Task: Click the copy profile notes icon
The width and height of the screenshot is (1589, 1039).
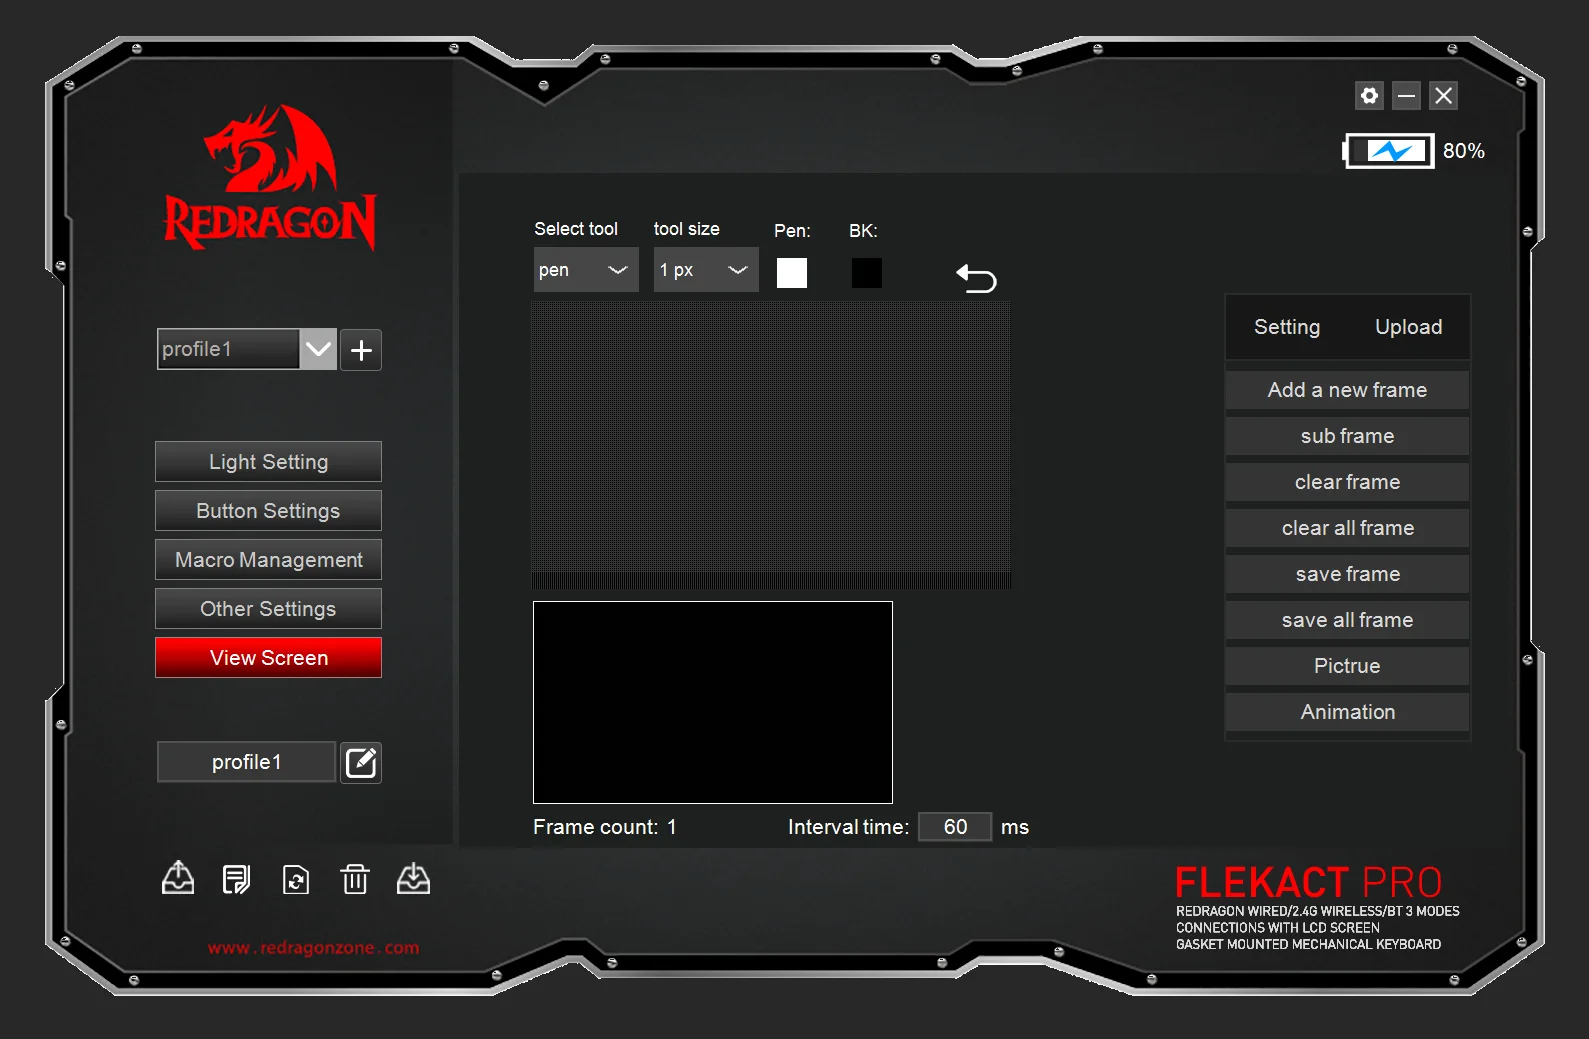Action: tap(236, 879)
